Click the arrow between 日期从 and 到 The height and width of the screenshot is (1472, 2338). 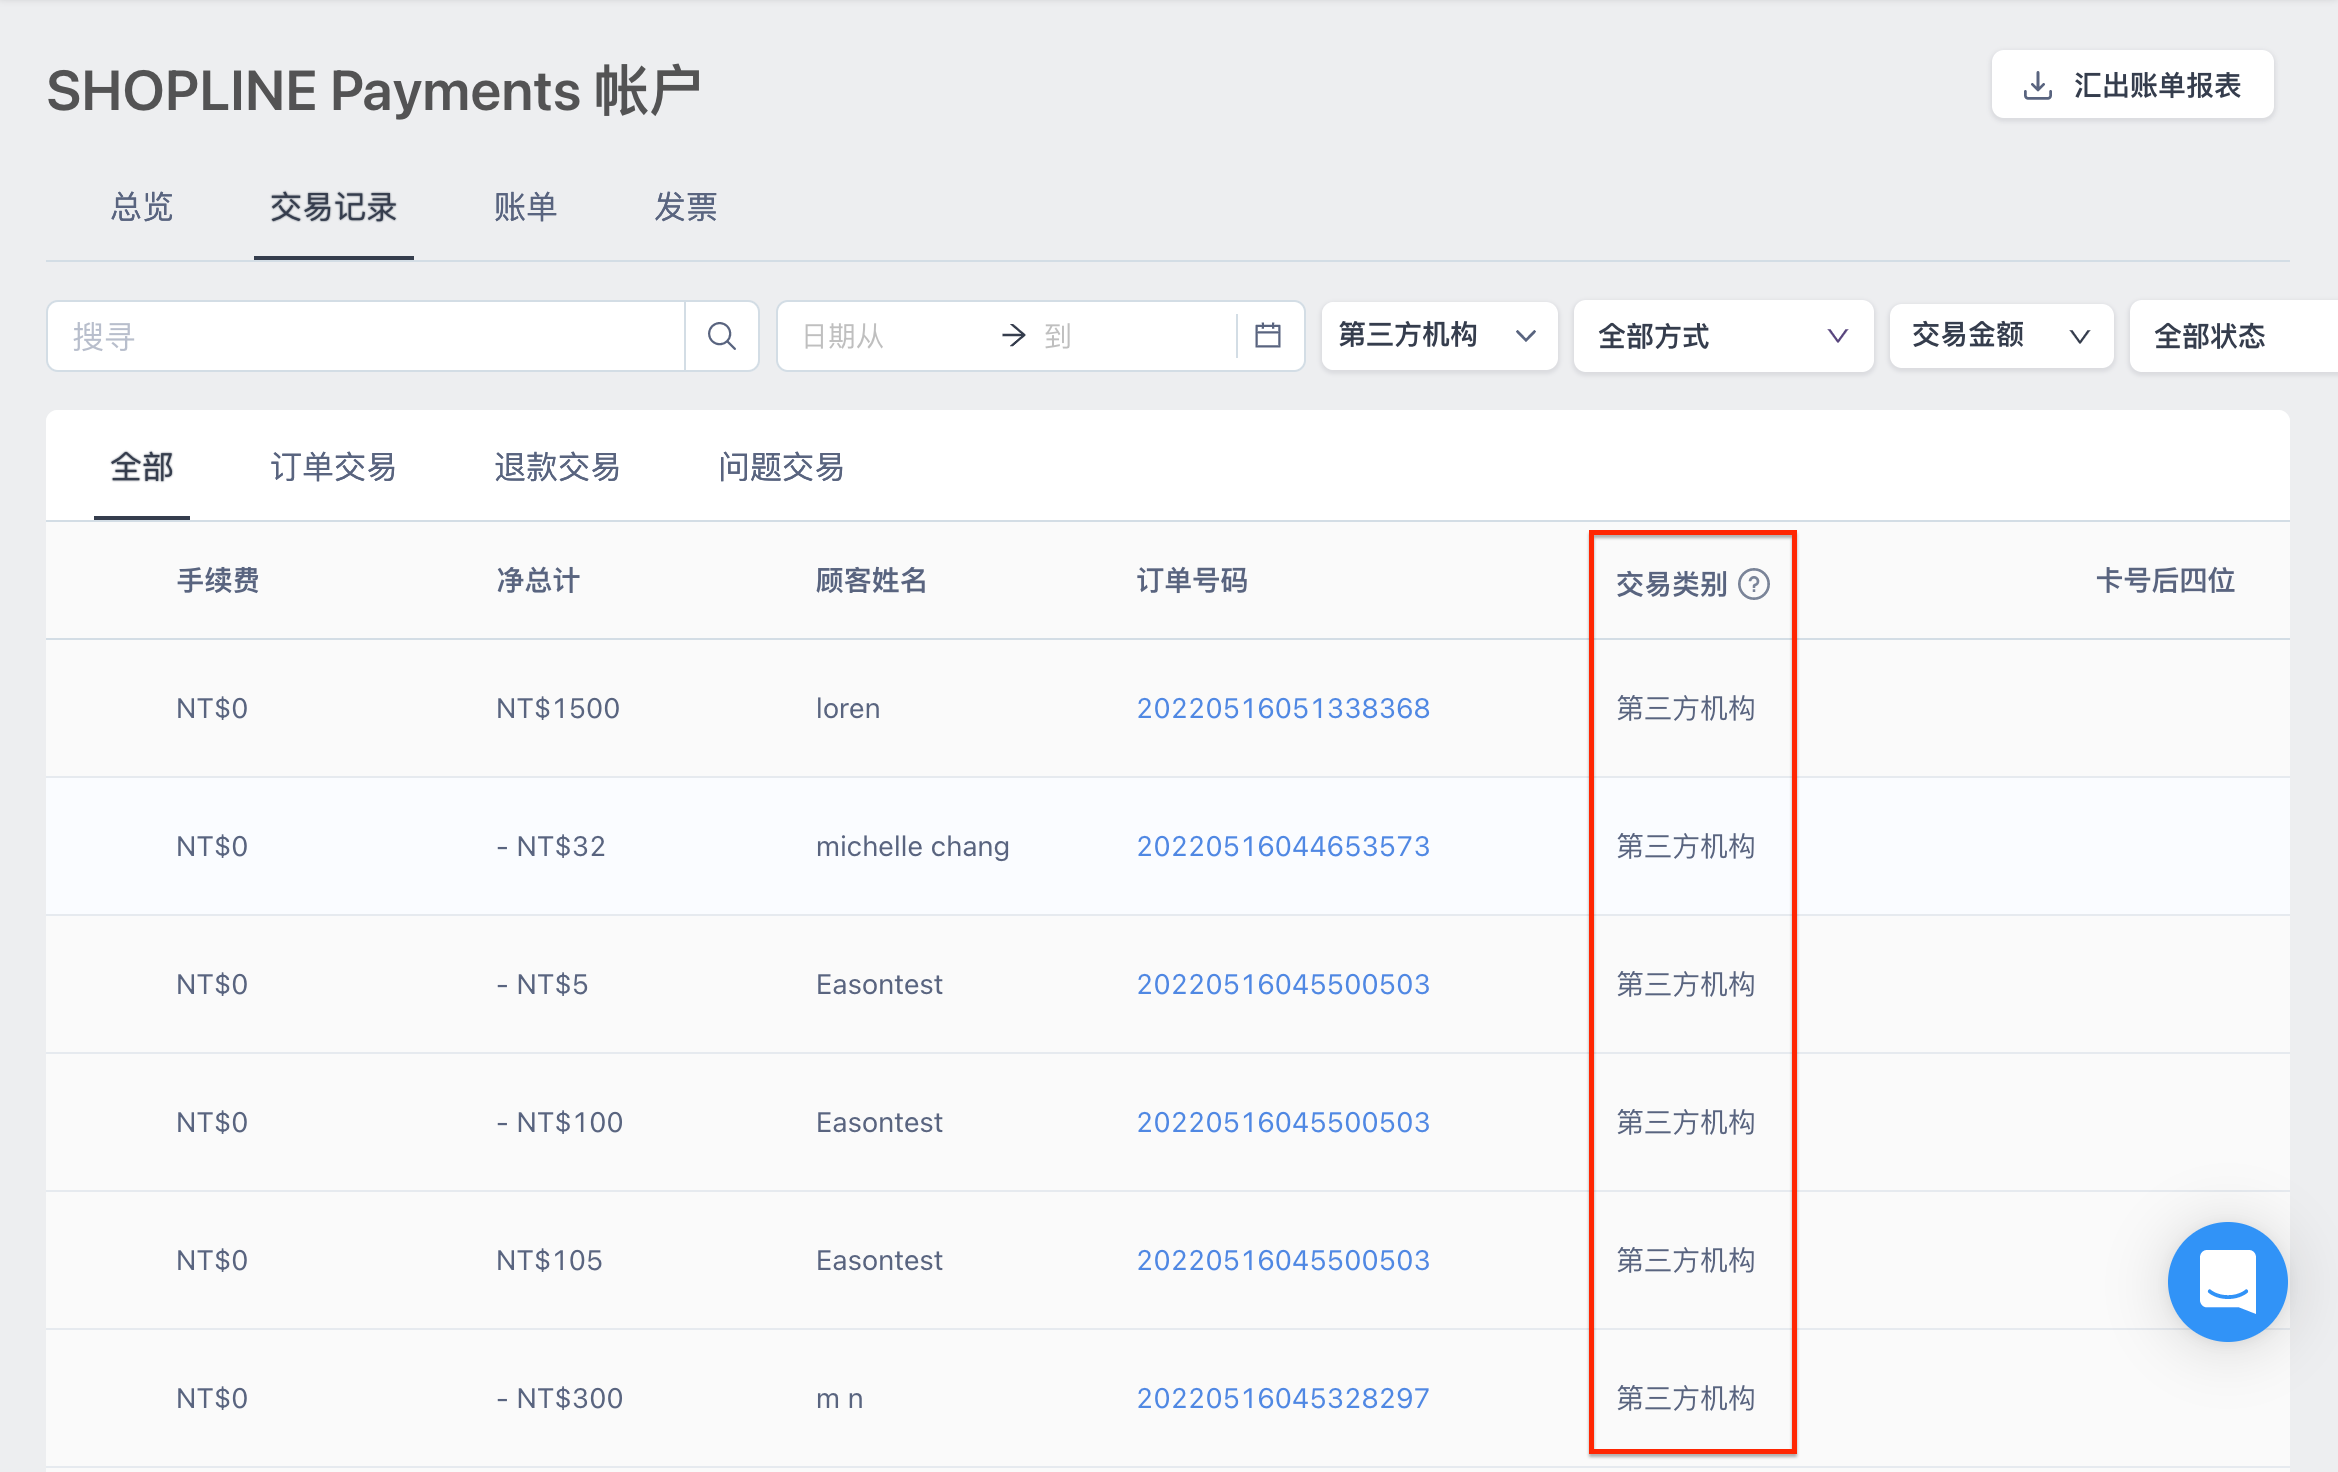point(1013,335)
